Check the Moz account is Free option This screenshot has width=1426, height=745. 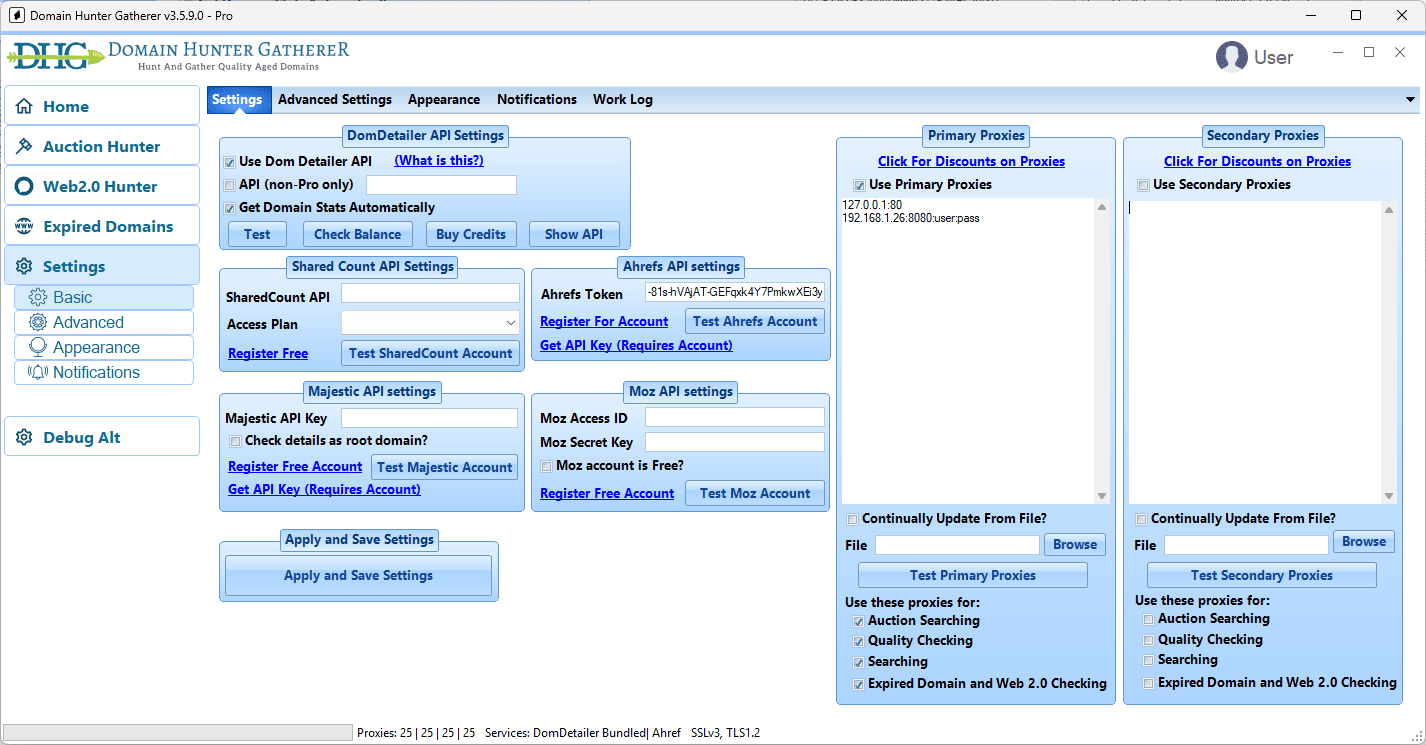[546, 465]
